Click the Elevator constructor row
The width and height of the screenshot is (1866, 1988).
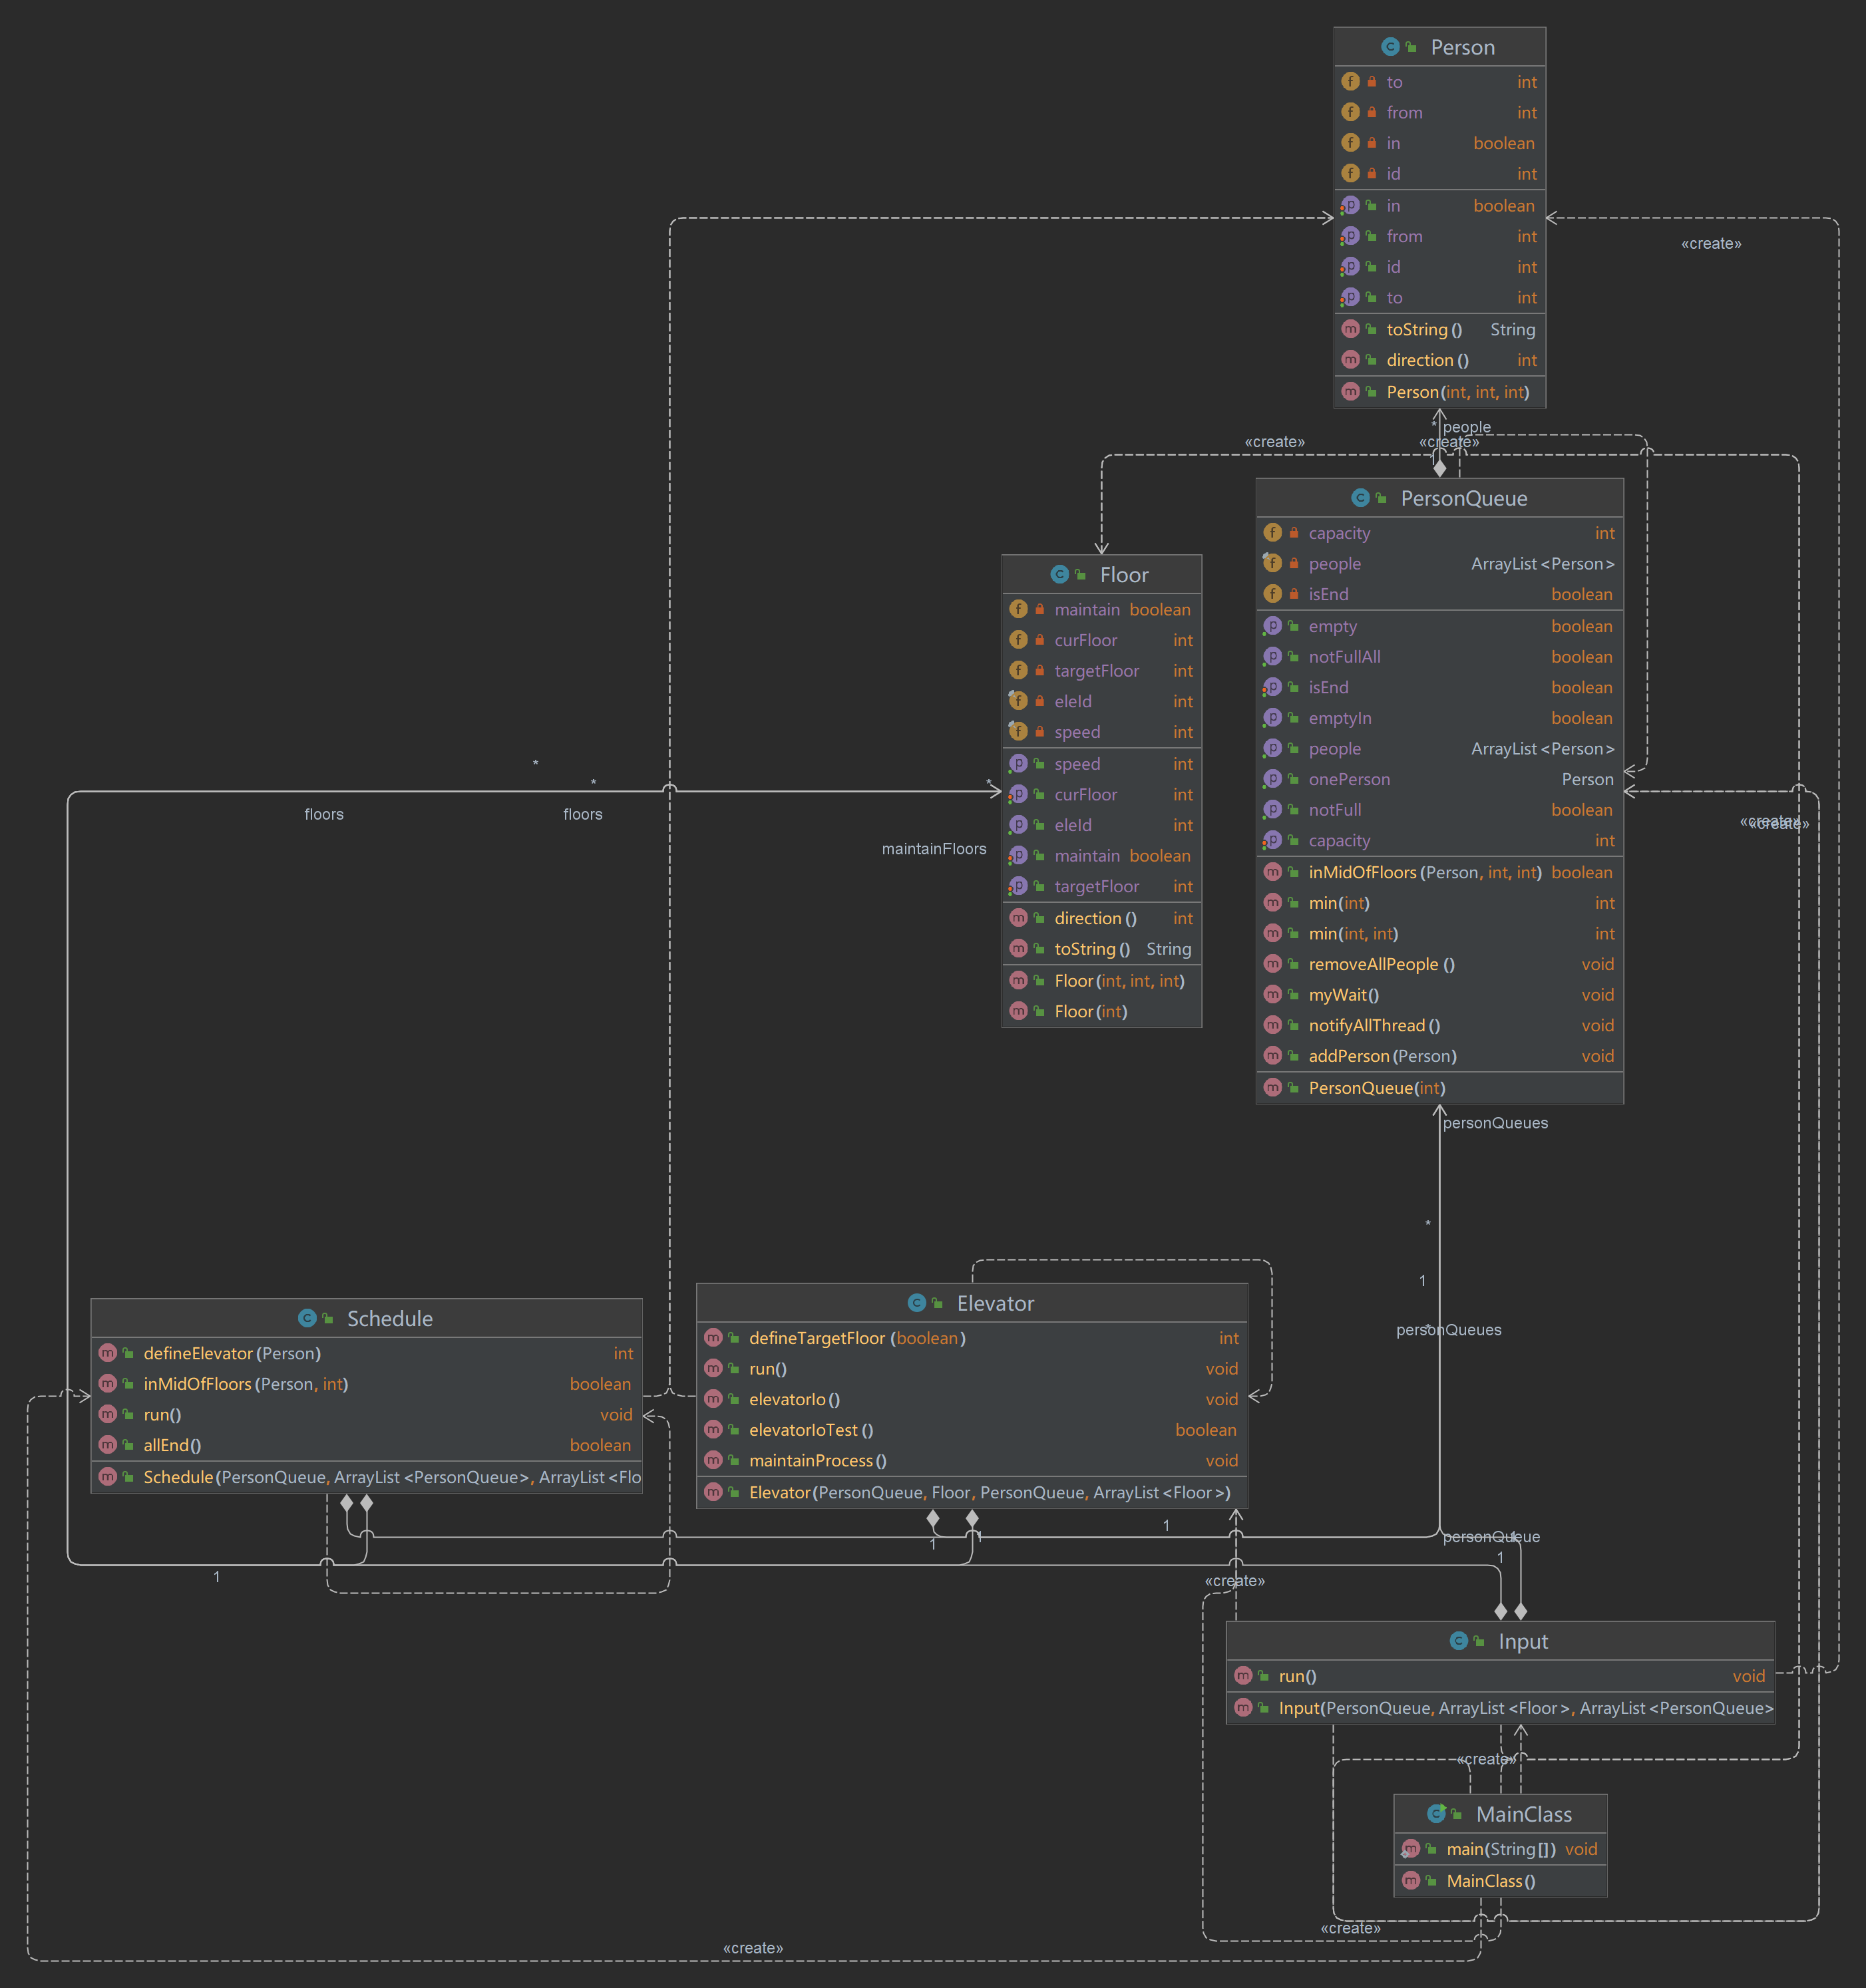point(972,1492)
